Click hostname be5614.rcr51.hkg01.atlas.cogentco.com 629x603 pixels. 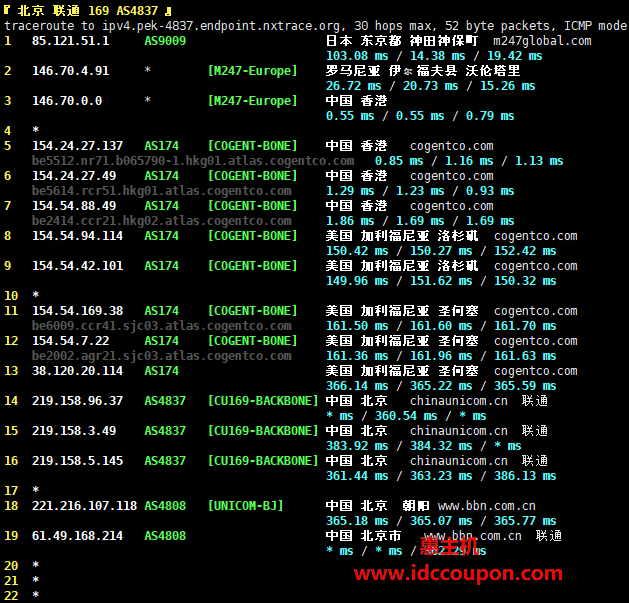(x=162, y=191)
